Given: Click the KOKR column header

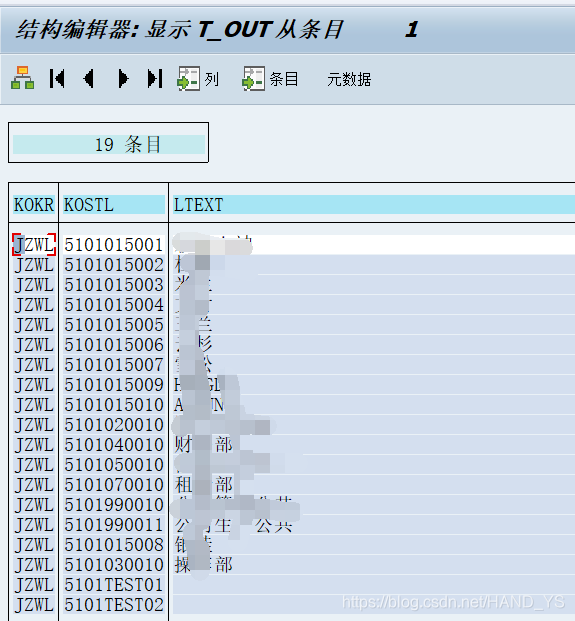Looking at the screenshot, I should click(34, 205).
